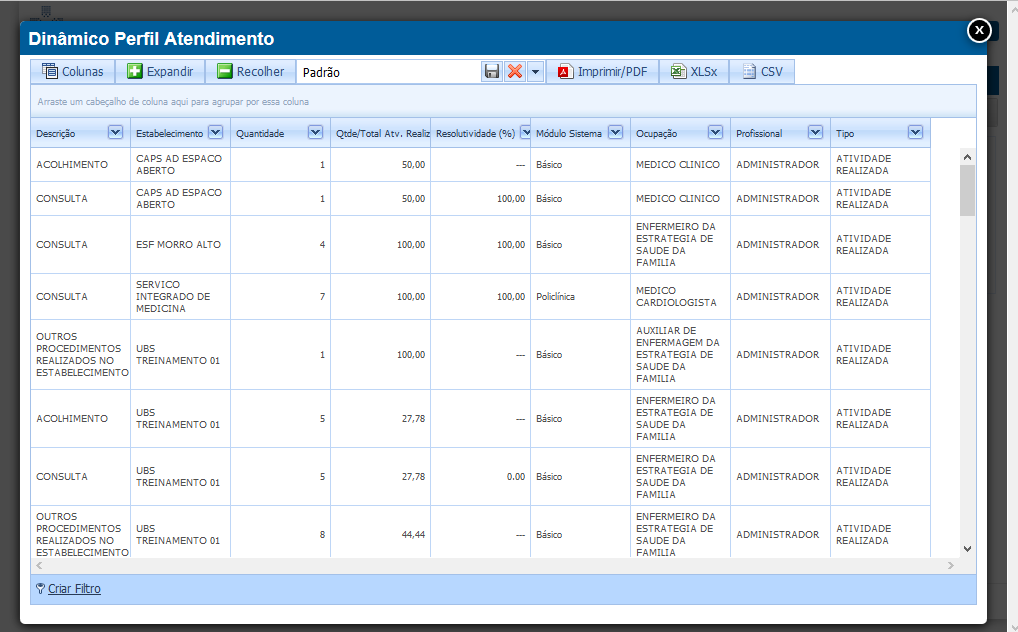
Task: Select the AUXILIAR DE ENFERMAGEM occupation cell
Action: pos(680,355)
